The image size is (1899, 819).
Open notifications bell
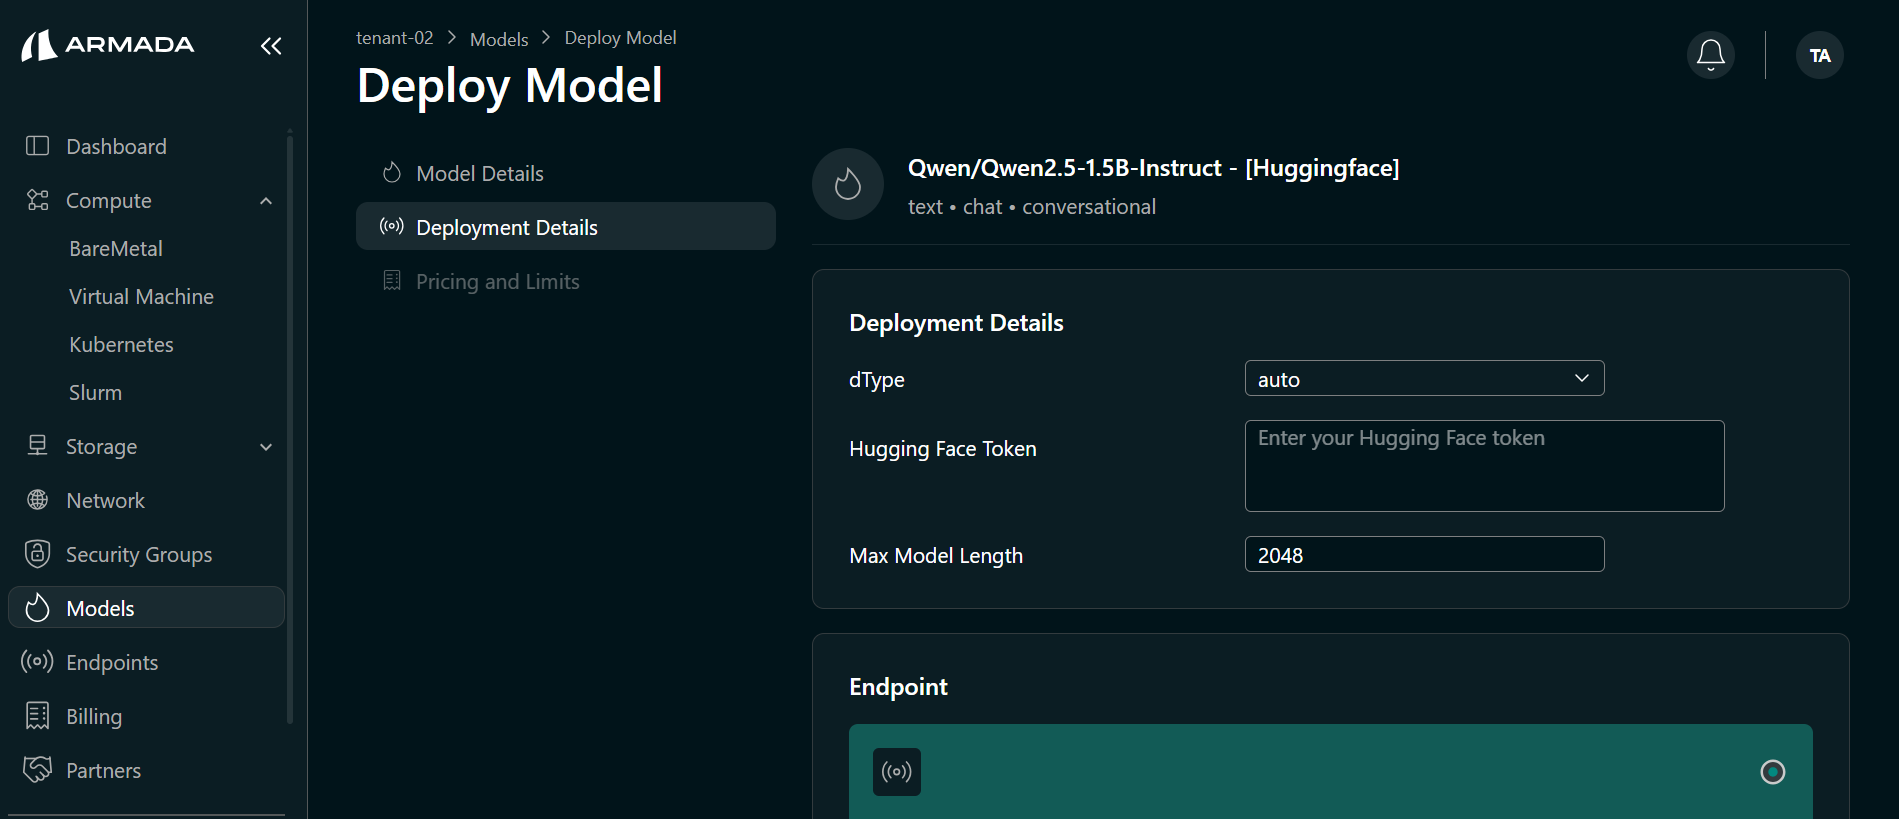pyautogui.click(x=1711, y=55)
